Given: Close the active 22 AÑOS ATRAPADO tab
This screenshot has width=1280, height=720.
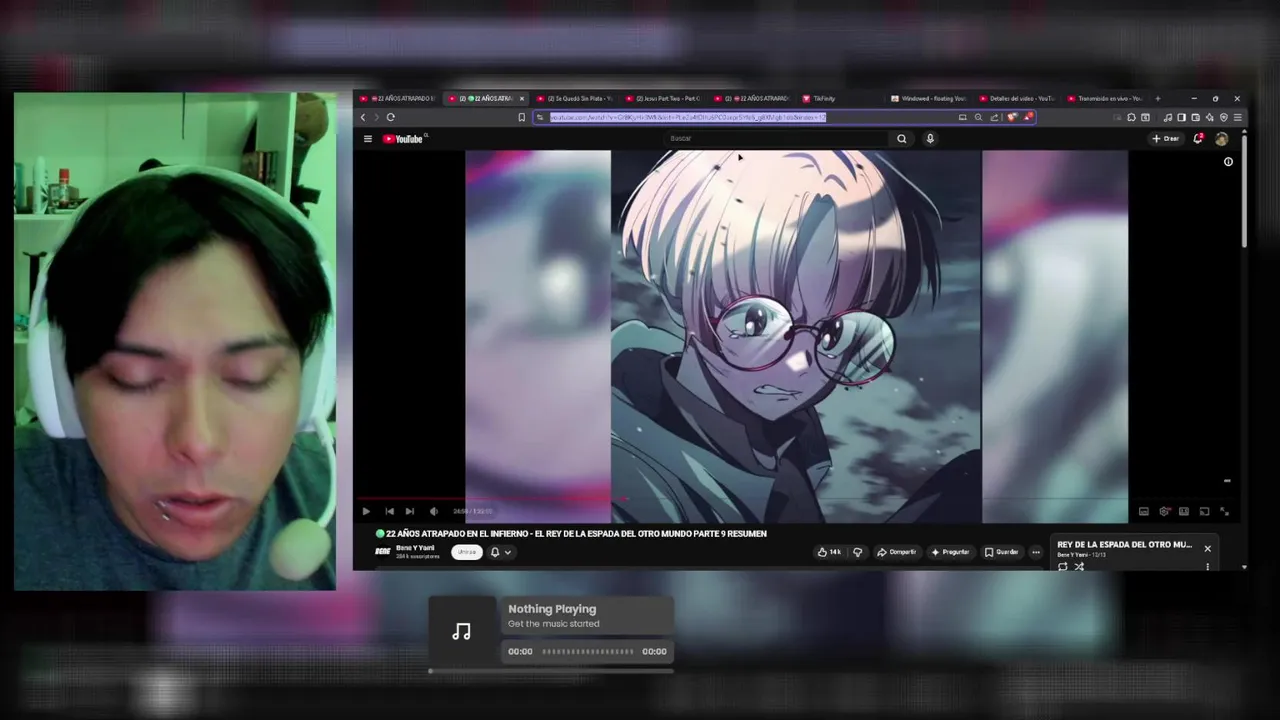Looking at the screenshot, I should click(x=522, y=98).
